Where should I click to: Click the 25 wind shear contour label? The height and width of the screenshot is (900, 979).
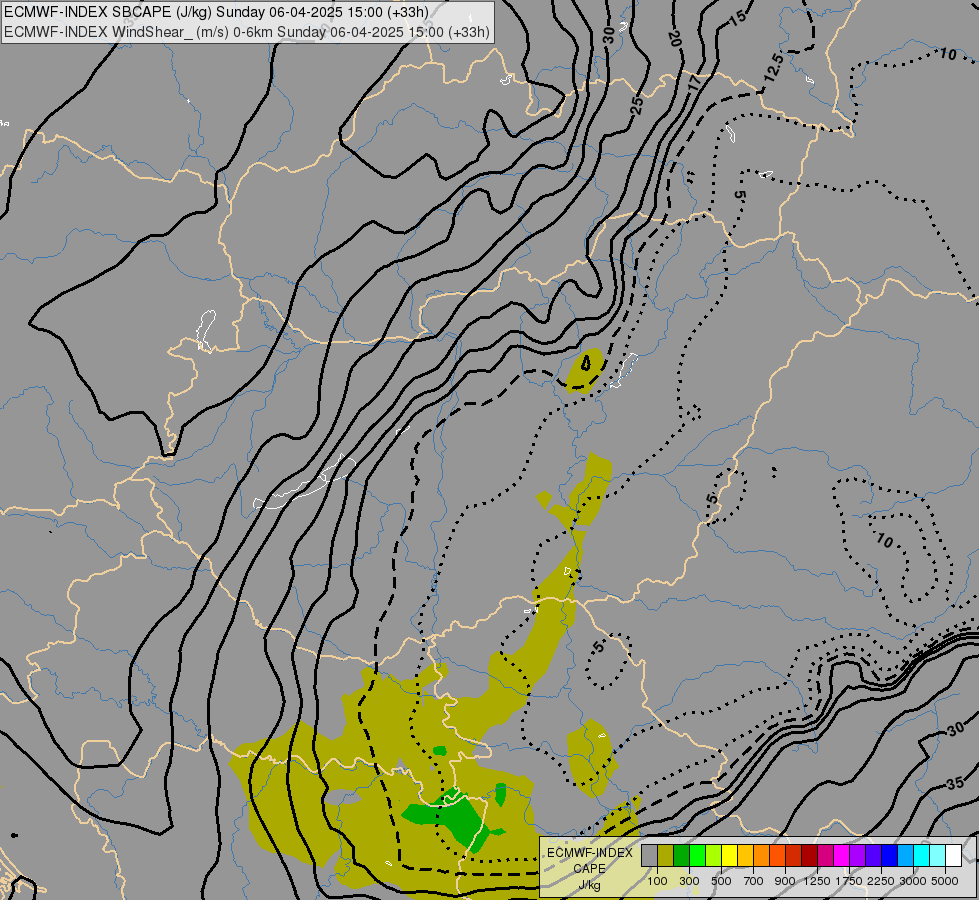pyautogui.click(x=637, y=105)
